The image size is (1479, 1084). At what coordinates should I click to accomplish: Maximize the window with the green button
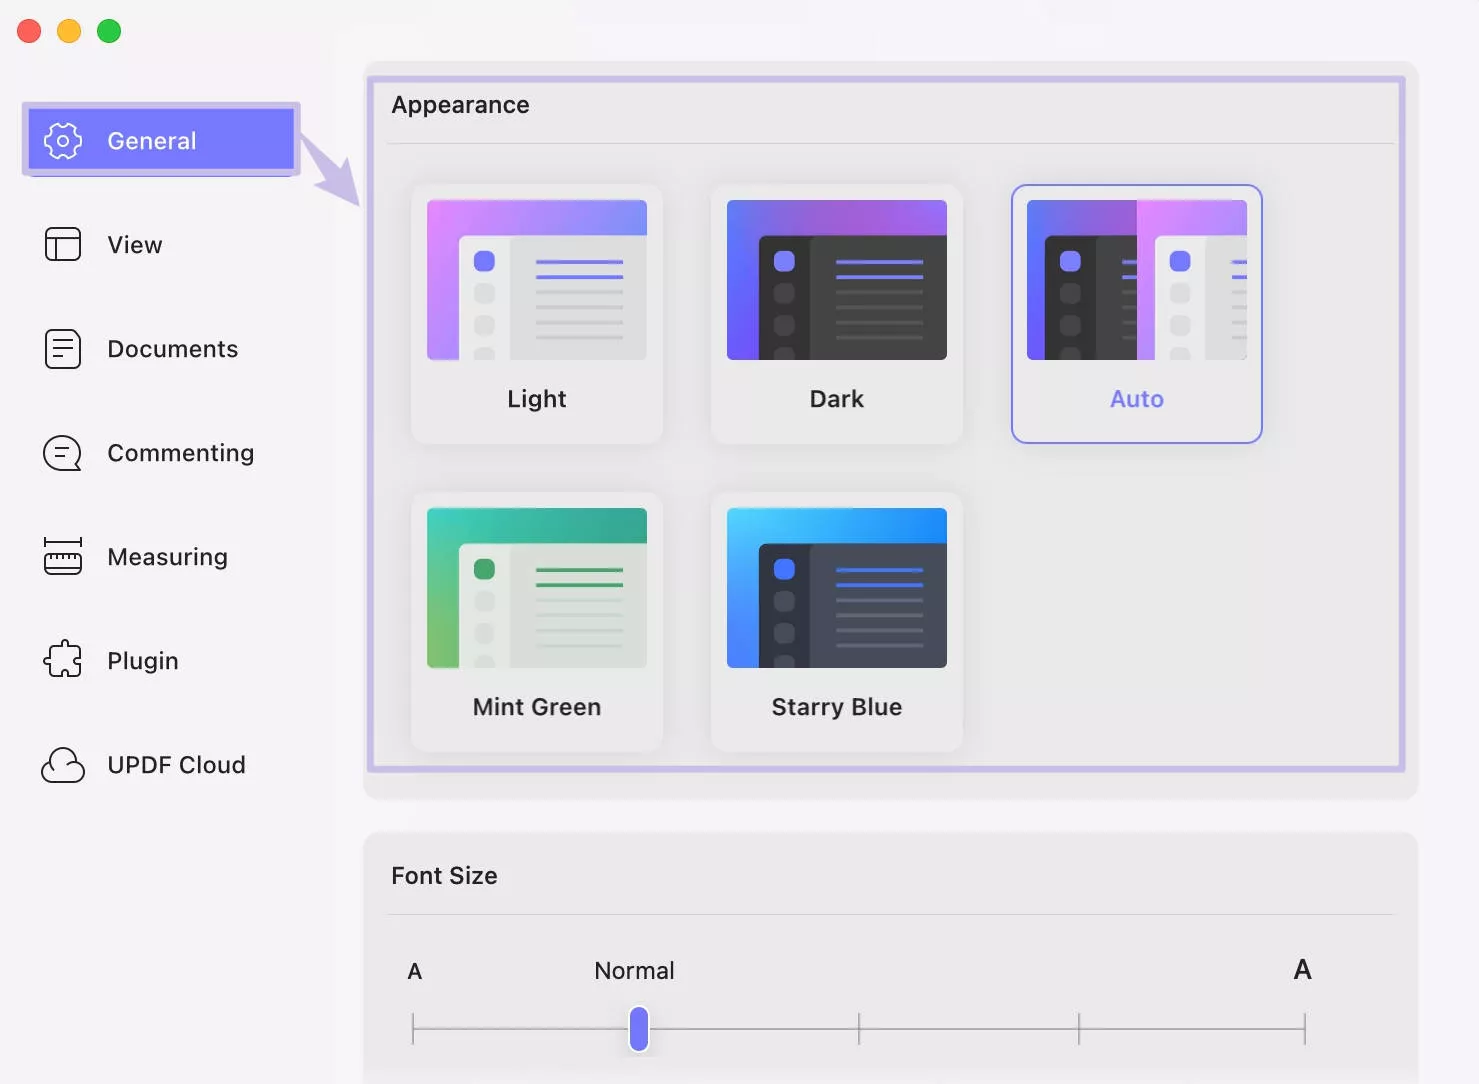coord(109,31)
